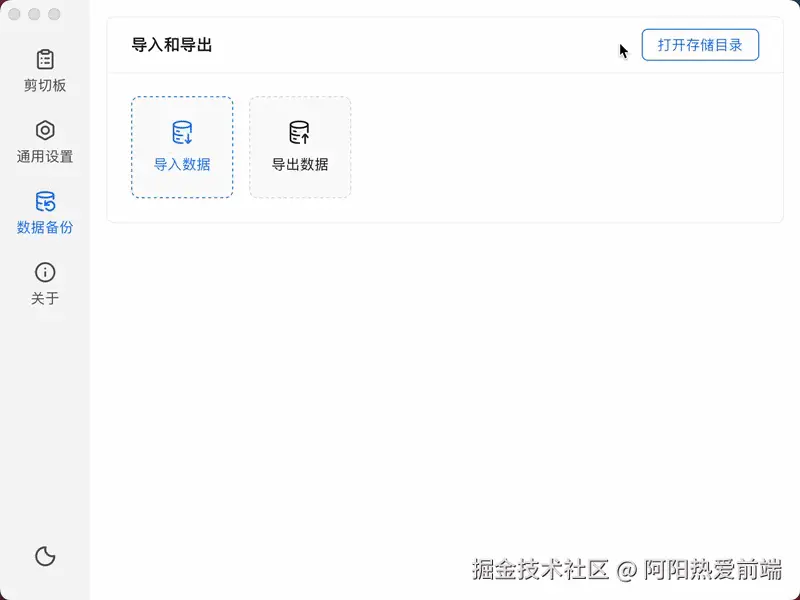Image resolution: width=800 pixels, height=600 pixels.
Task: Open the info circle About icon
Action: (x=45, y=272)
